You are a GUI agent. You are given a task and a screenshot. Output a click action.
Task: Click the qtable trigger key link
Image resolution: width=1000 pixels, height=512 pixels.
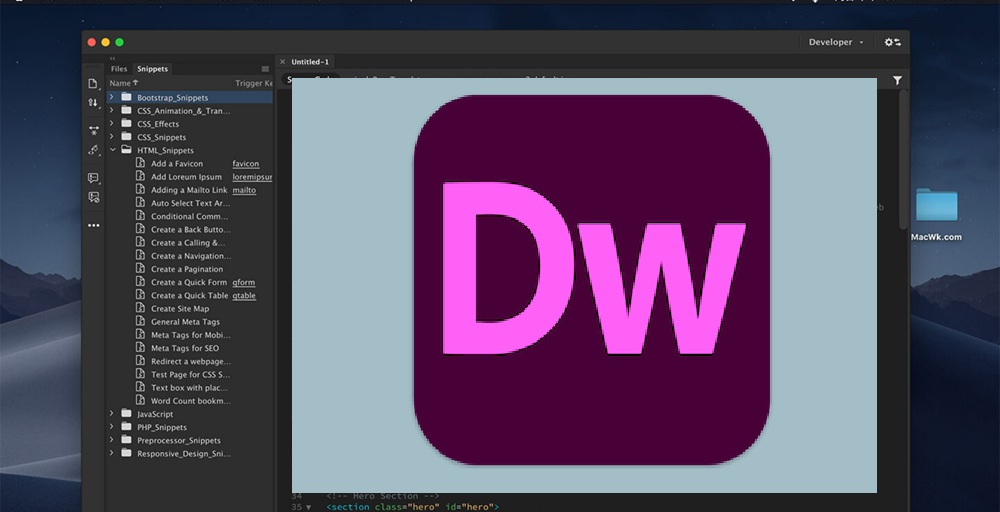[x=244, y=296]
